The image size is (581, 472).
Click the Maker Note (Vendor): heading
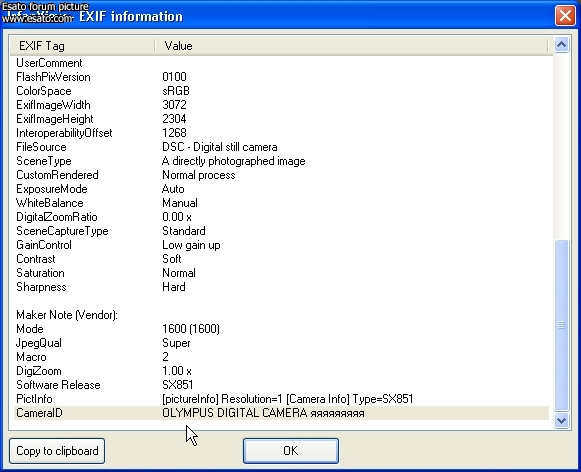[67, 315]
